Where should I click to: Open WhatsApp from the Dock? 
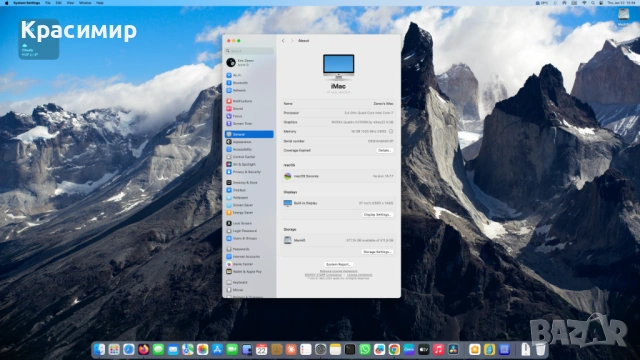coord(364,349)
